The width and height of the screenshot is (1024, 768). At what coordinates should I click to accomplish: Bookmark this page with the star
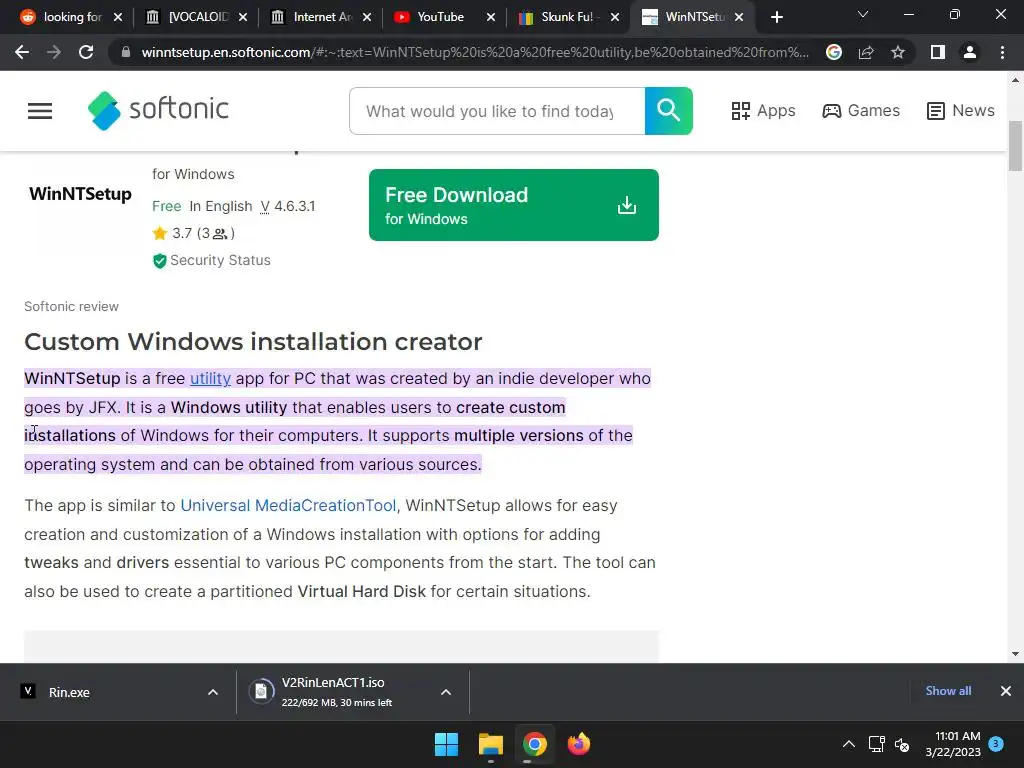pos(898,52)
